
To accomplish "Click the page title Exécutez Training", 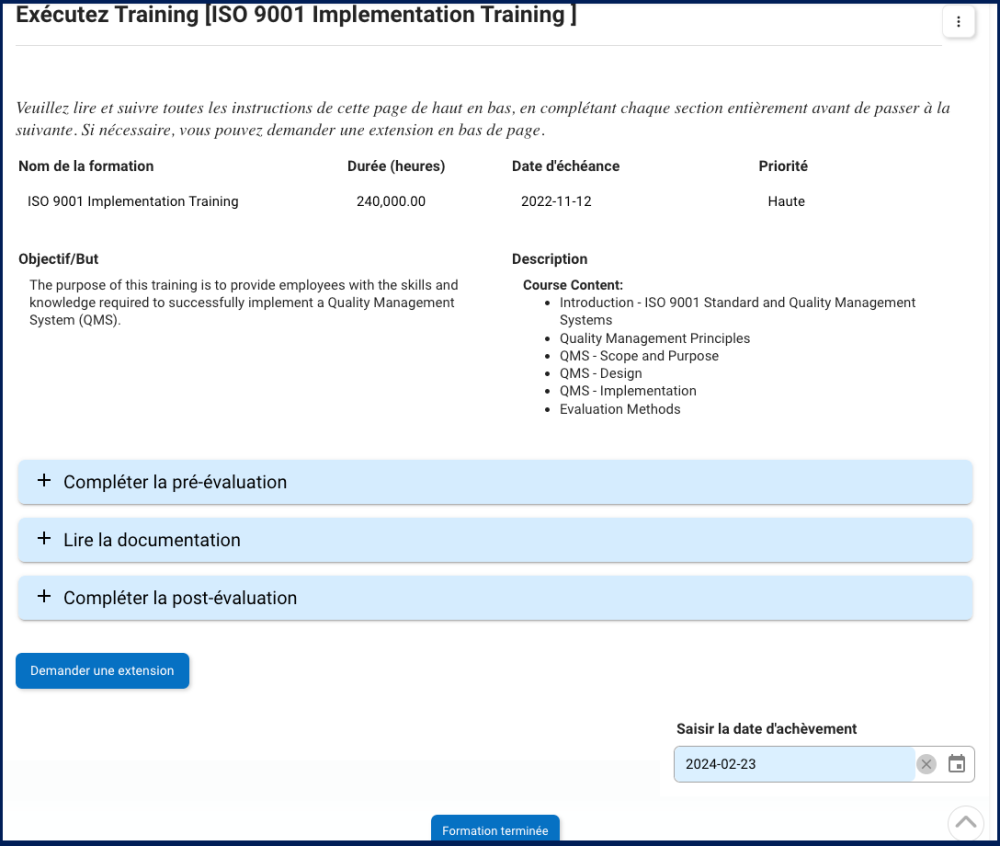I will [x=295, y=15].
